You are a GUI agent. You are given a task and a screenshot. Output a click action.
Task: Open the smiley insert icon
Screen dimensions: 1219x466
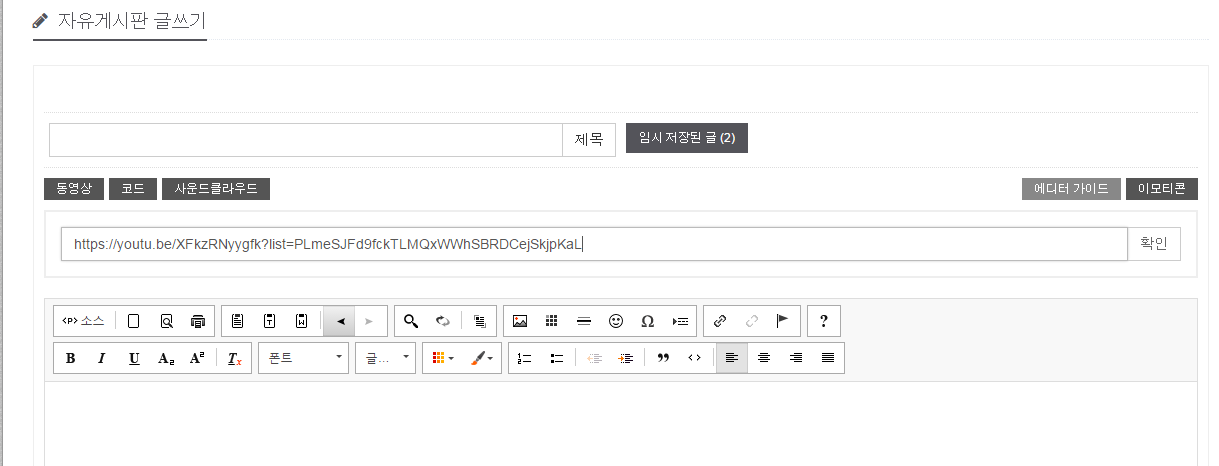click(616, 321)
